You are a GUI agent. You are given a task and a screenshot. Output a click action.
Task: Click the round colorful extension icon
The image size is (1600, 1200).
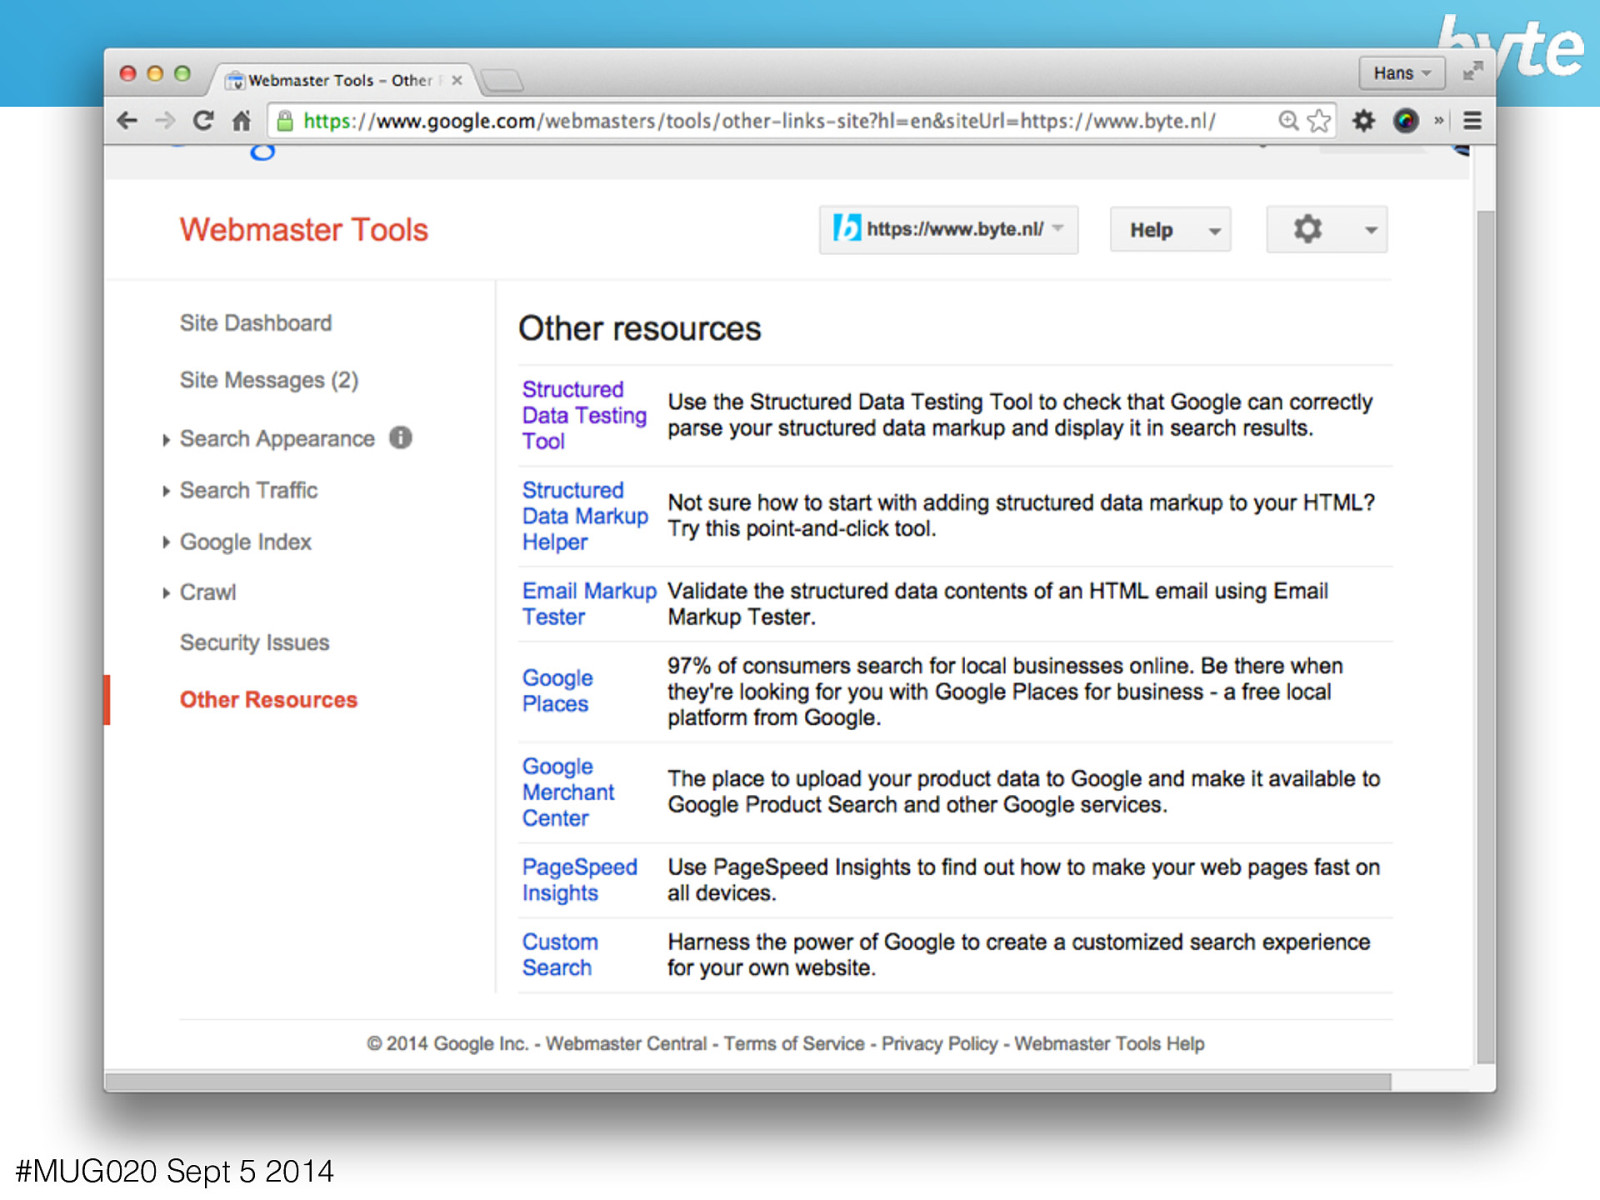pos(1406,121)
